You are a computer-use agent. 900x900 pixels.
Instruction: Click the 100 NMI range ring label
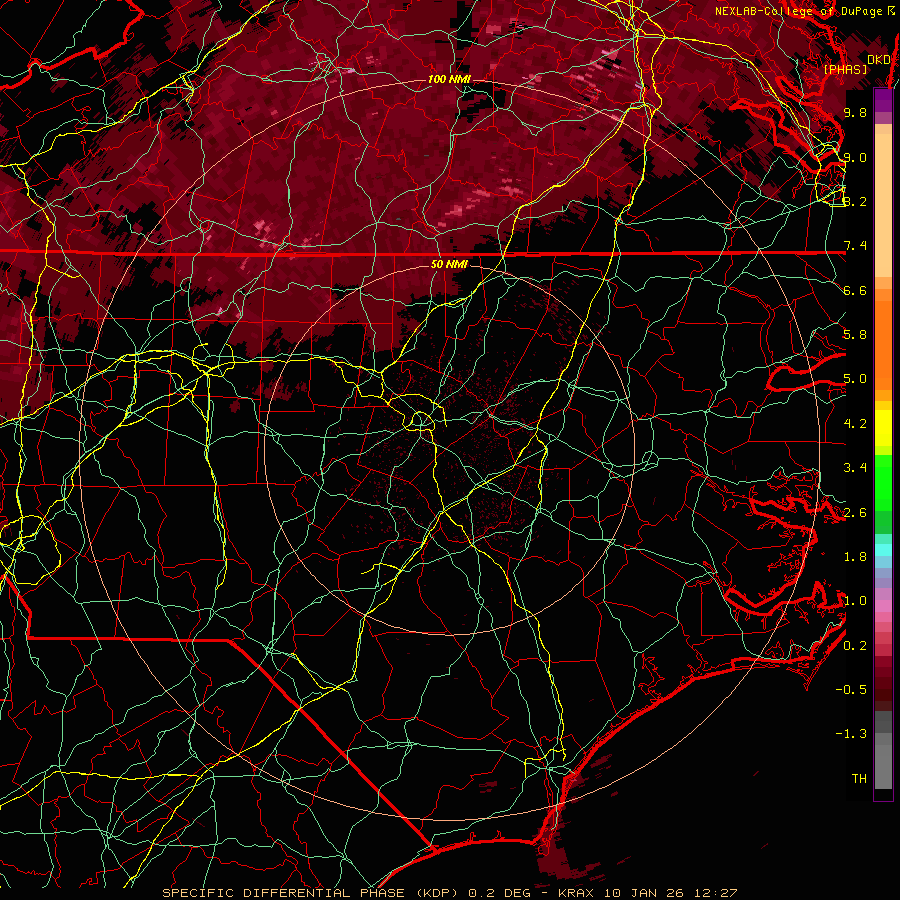(449, 79)
